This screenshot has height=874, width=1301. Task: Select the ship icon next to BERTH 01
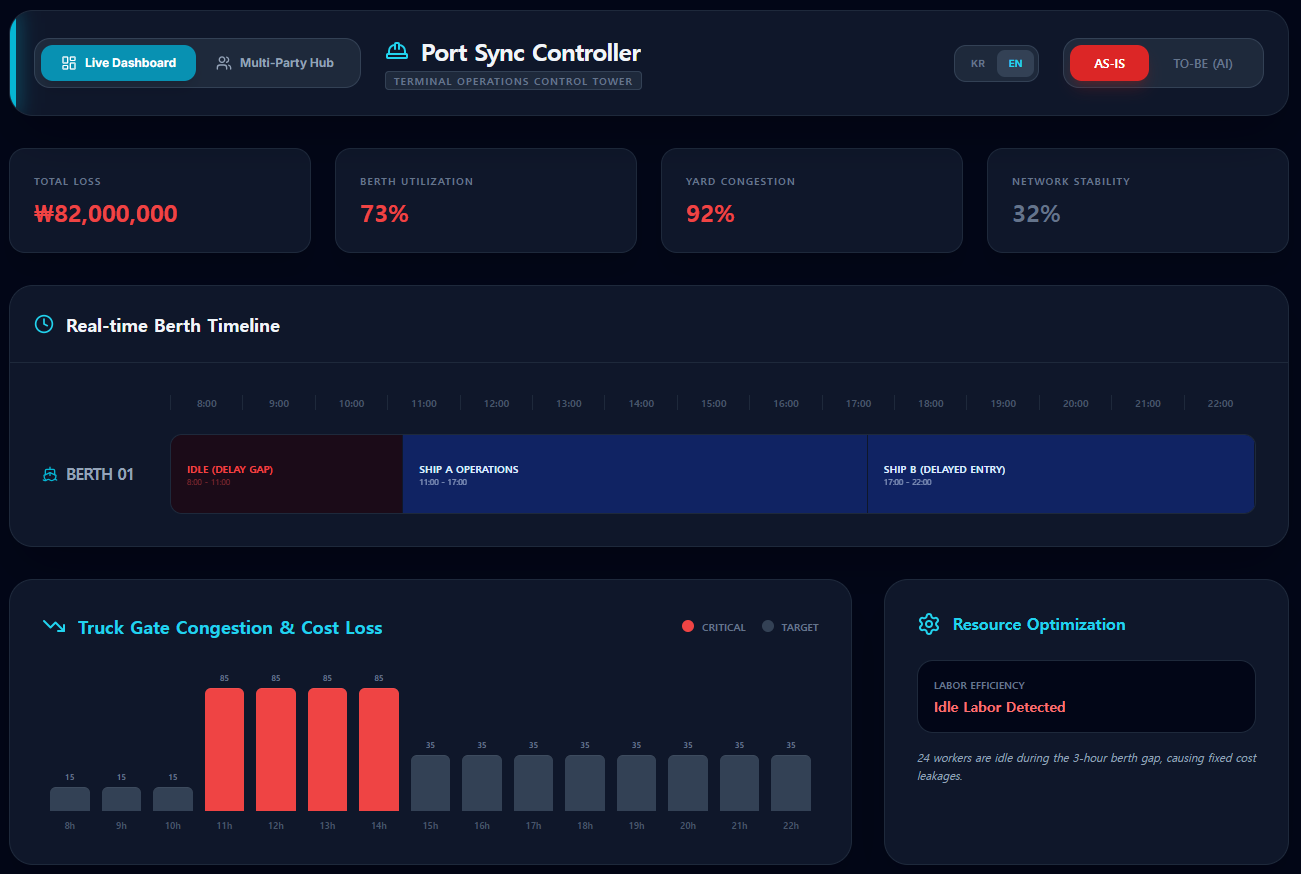49,474
